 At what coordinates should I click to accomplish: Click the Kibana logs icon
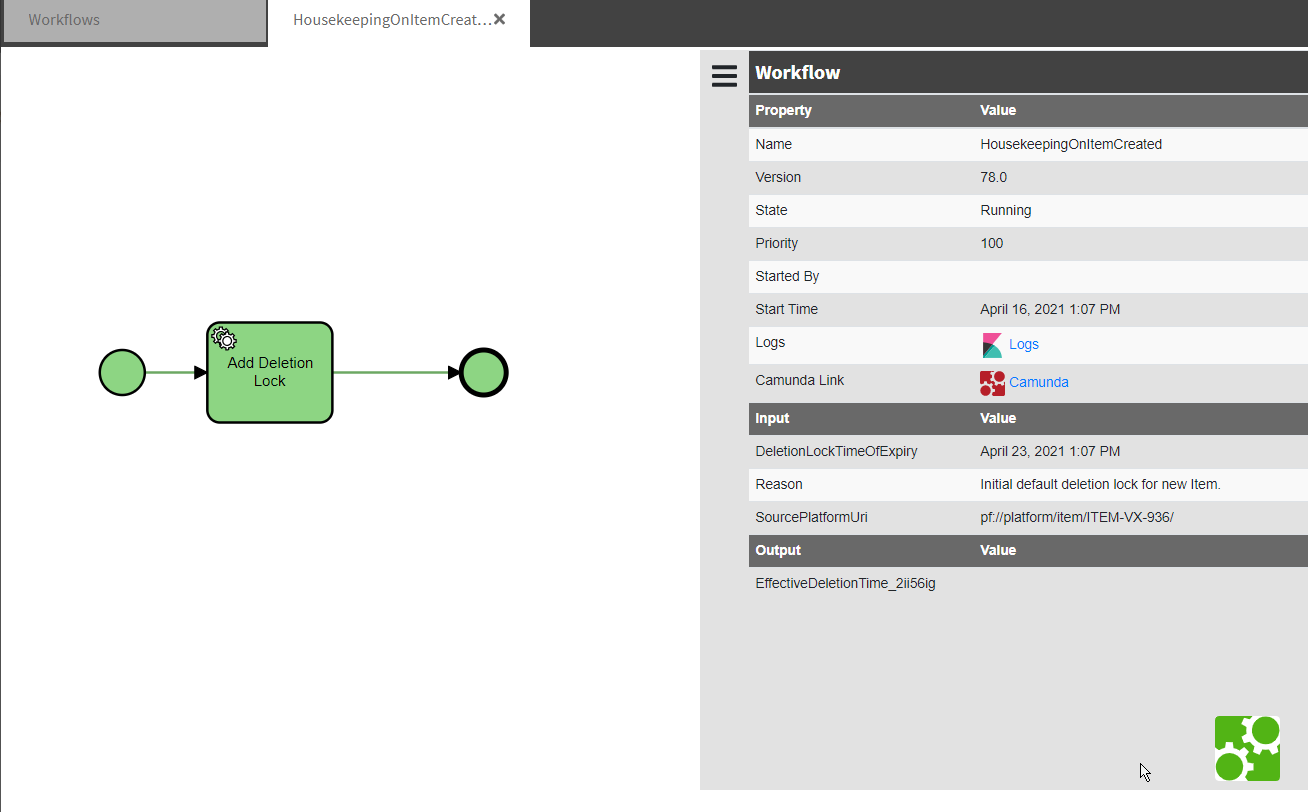click(x=992, y=345)
